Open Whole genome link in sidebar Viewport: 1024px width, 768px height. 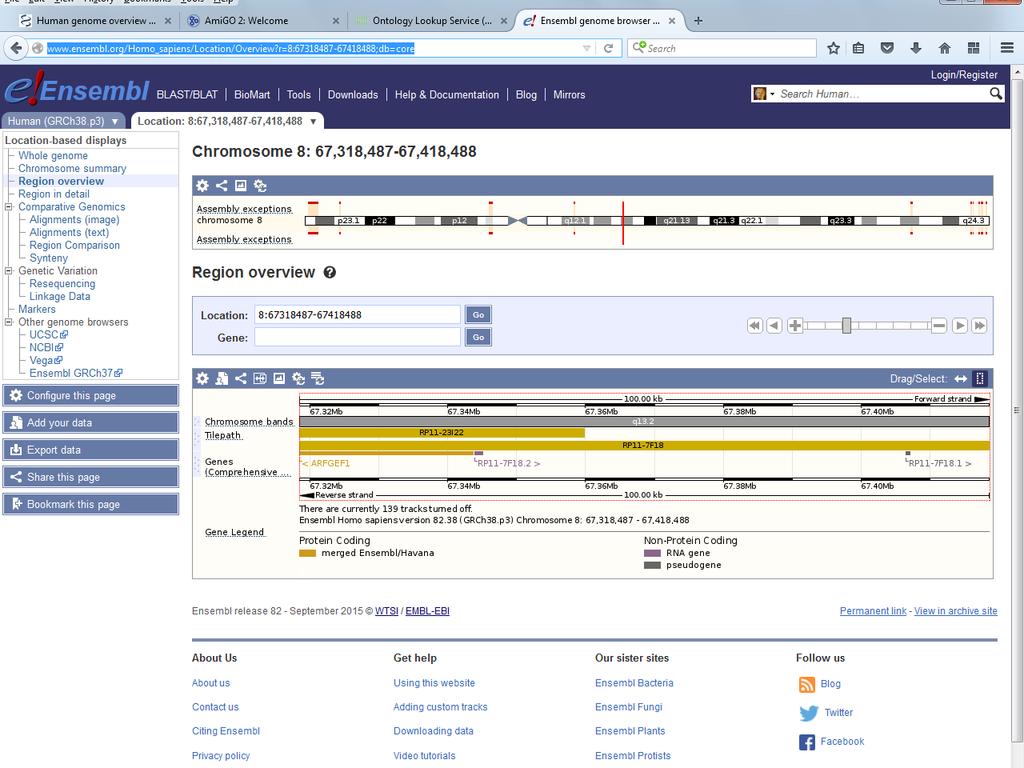(x=53, y=155)
